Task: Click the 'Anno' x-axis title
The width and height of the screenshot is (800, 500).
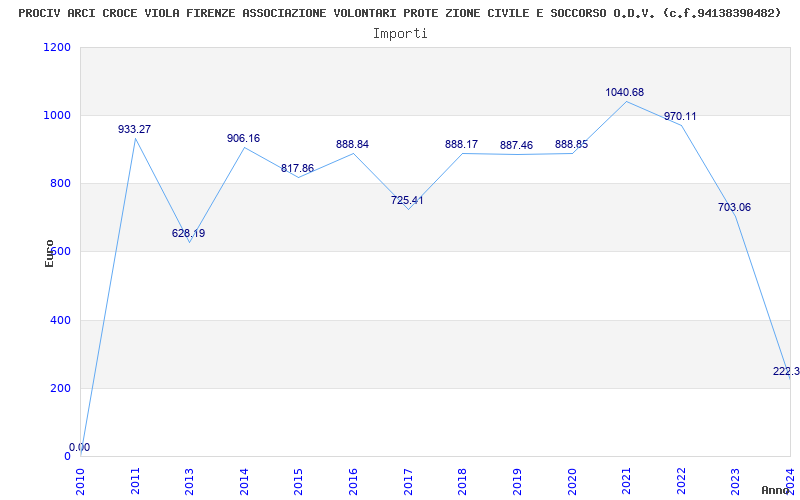Action: (774, 490)
